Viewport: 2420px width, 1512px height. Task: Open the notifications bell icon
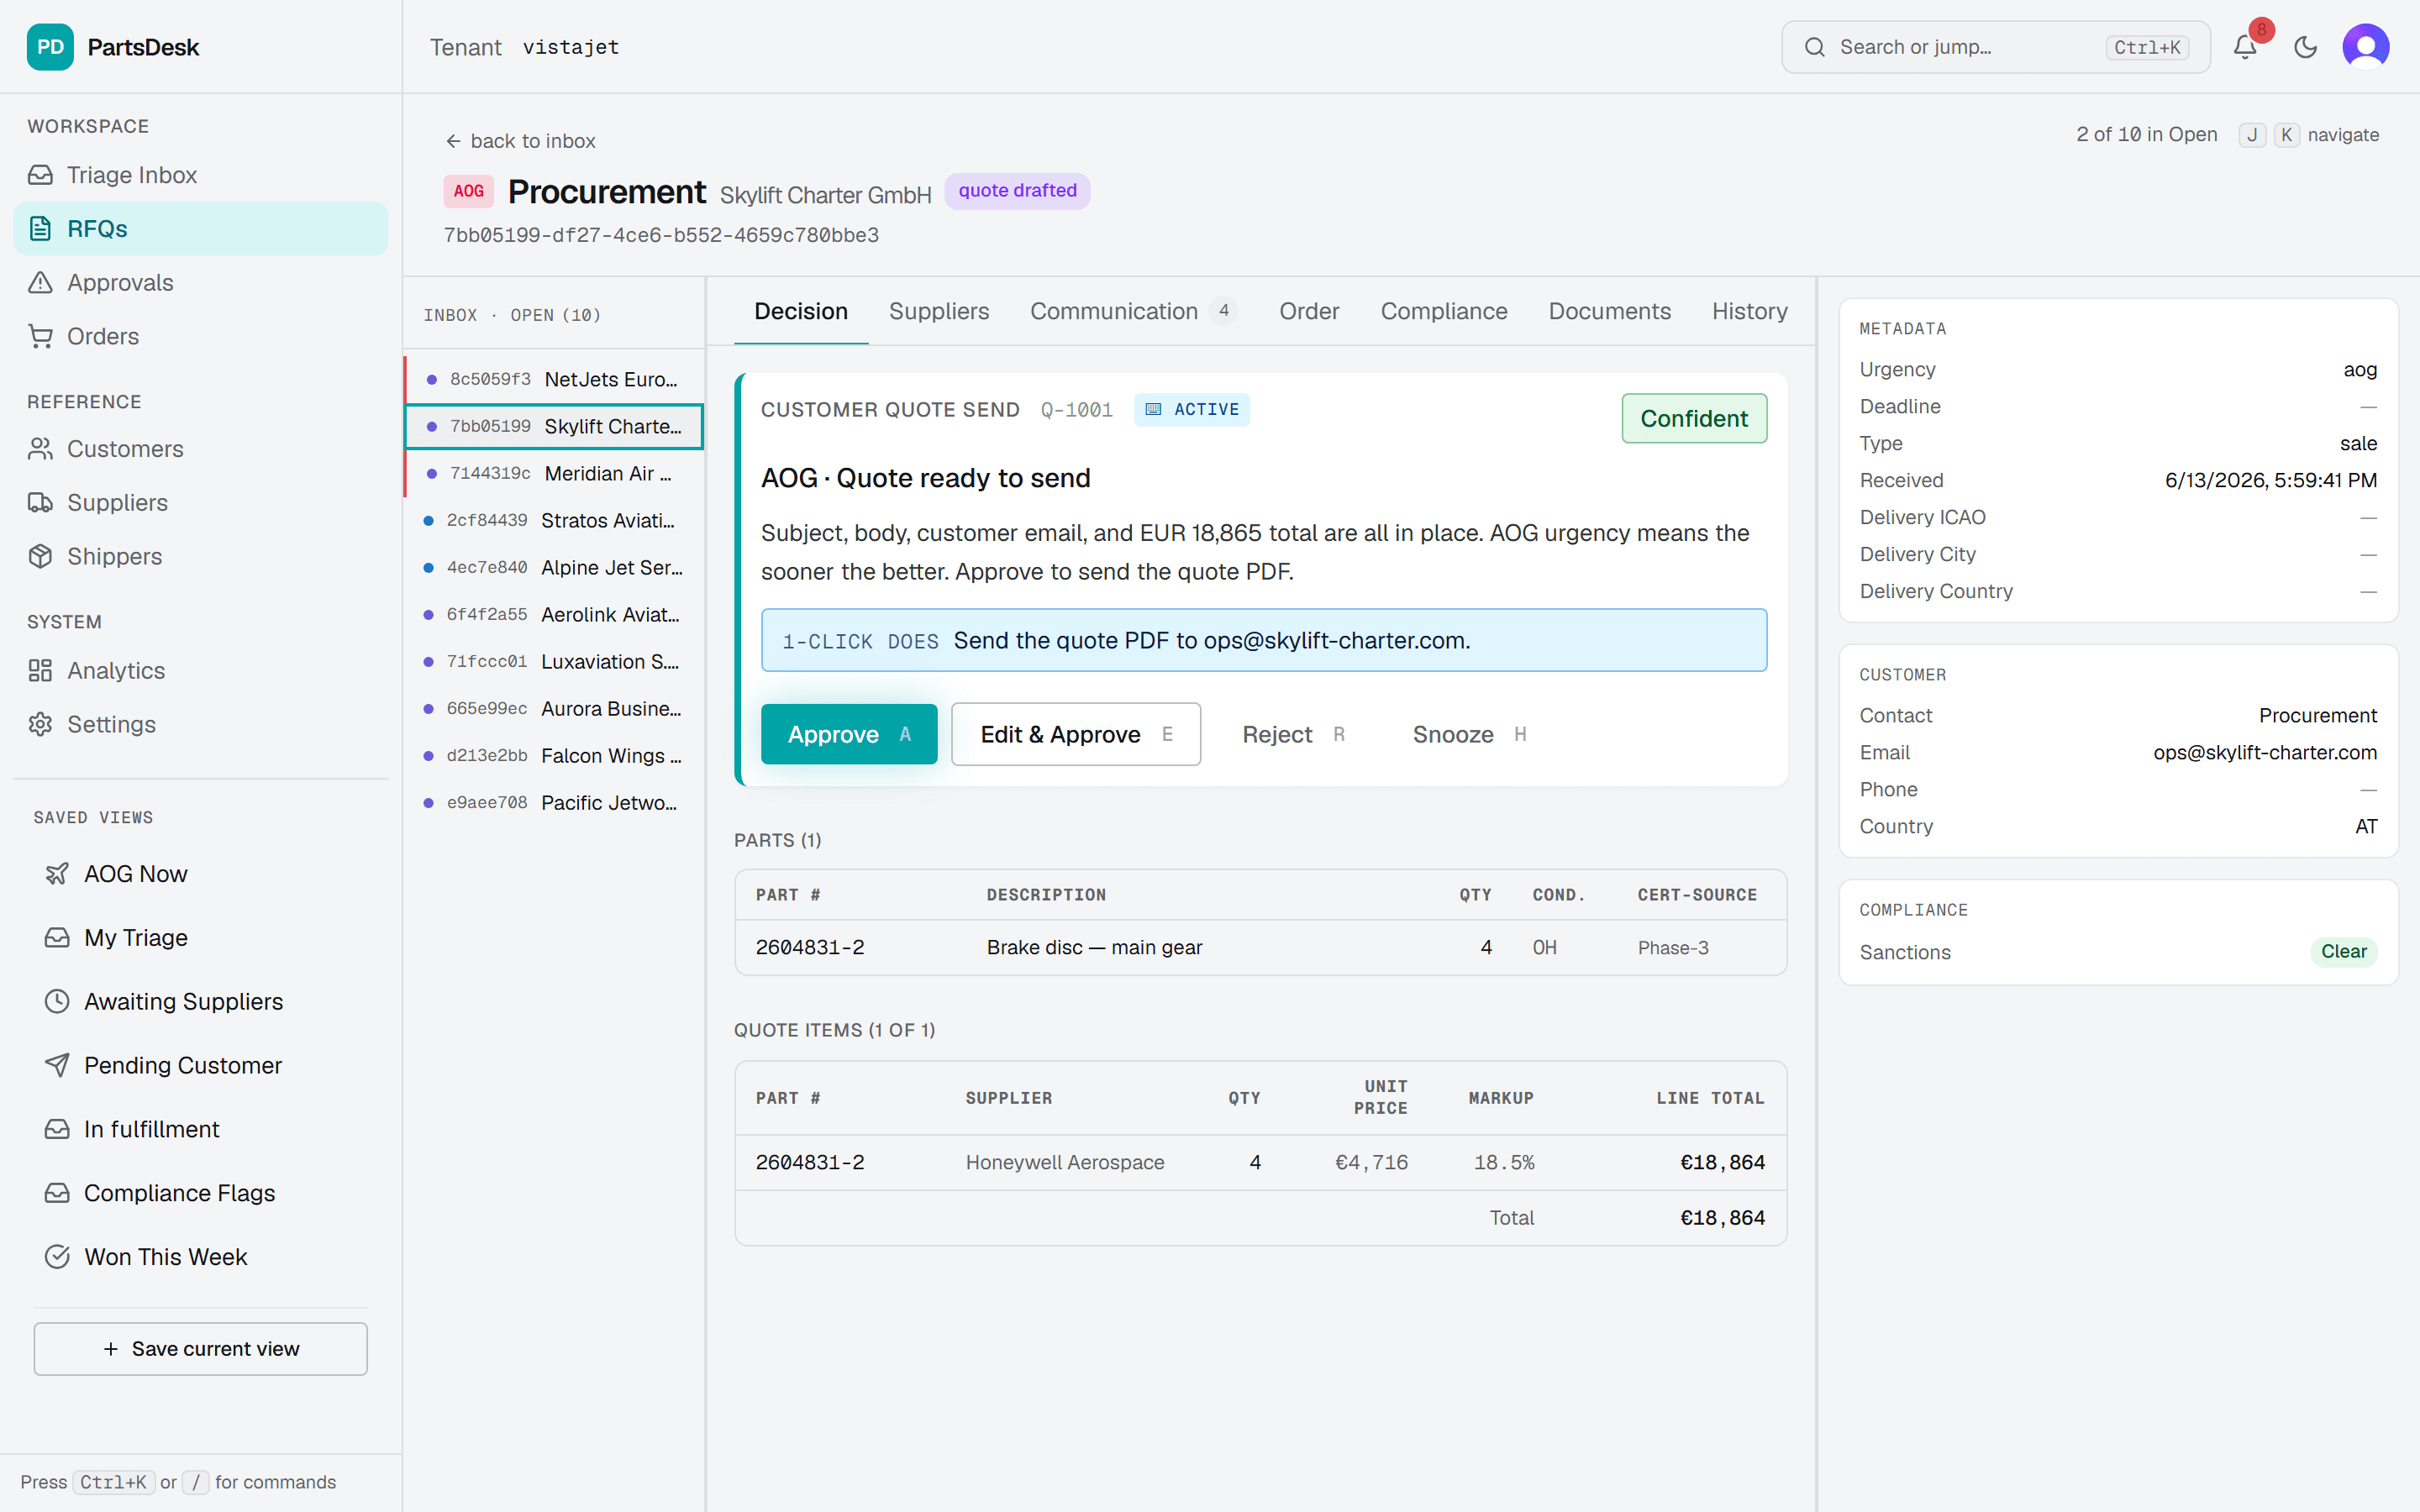(2245, 47)
